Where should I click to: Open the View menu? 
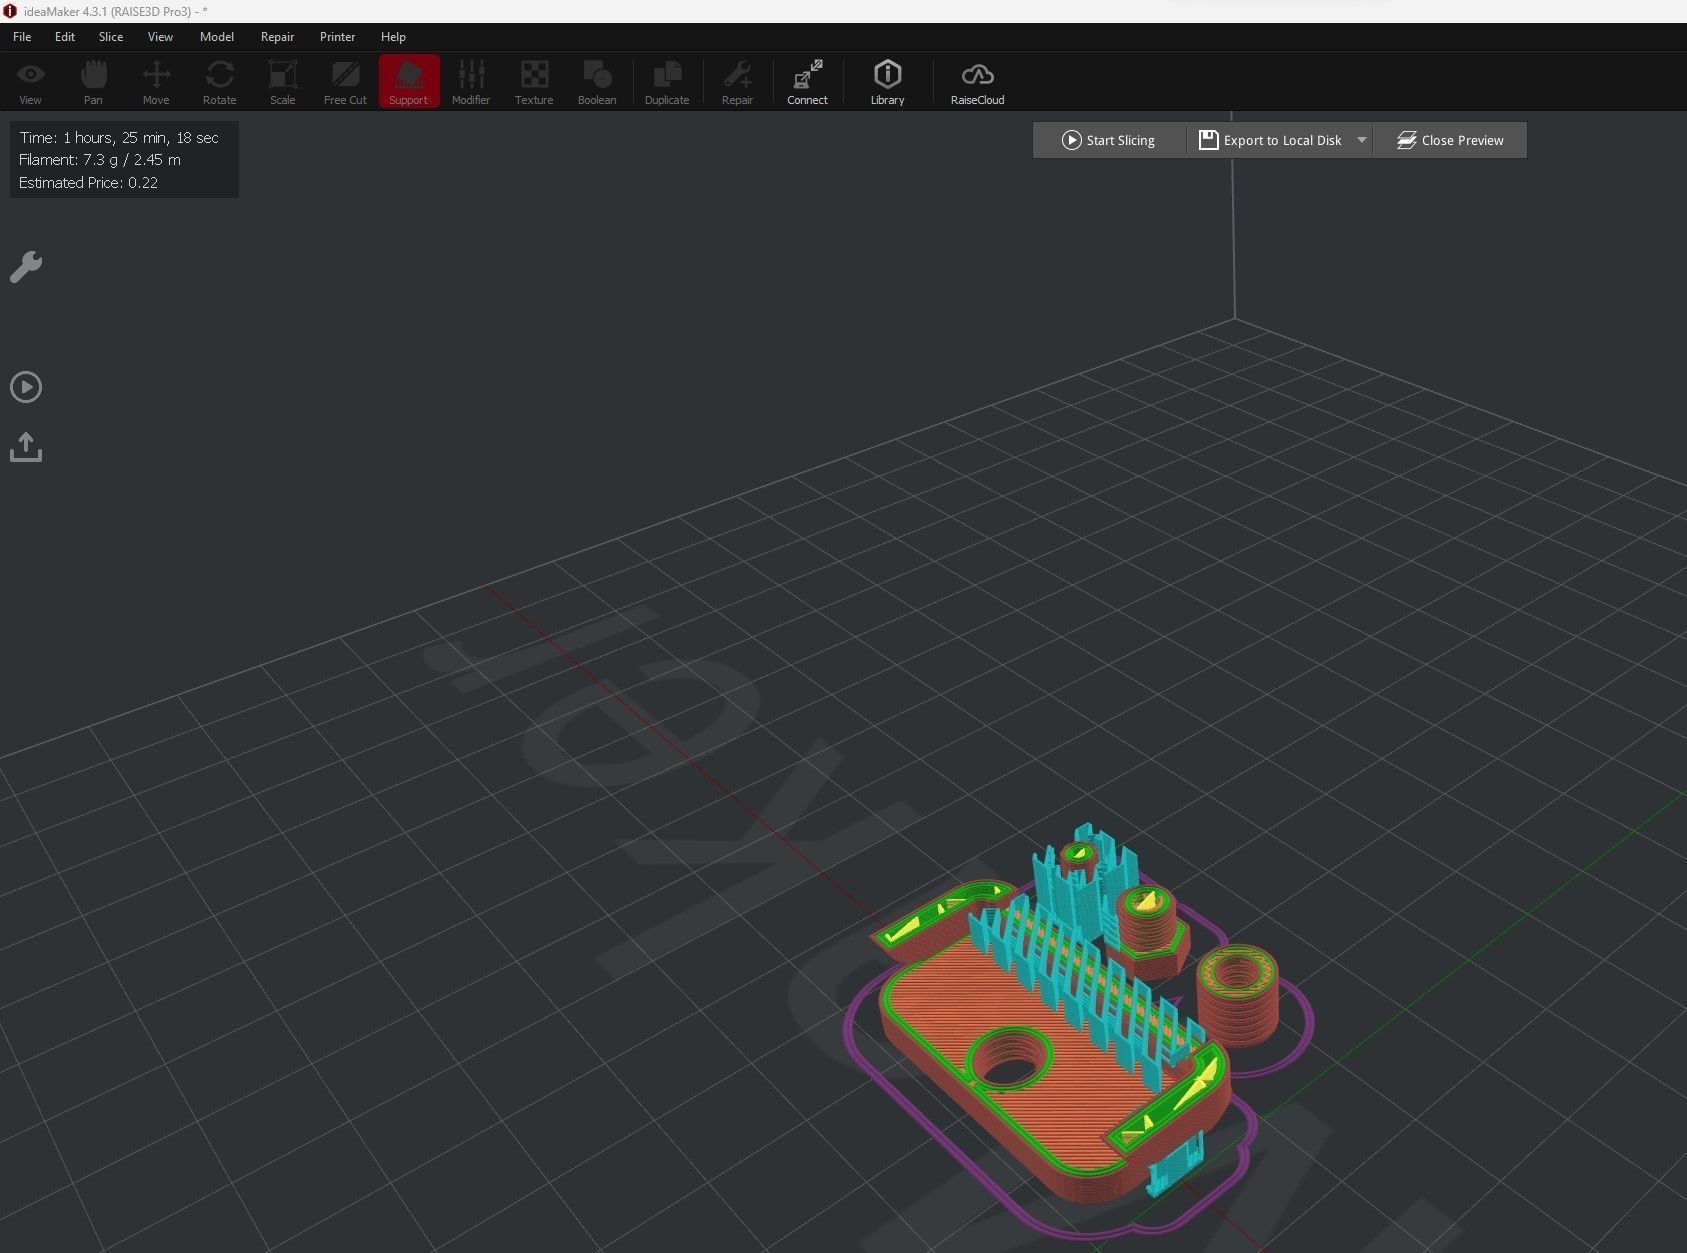[x=160, y=37]
